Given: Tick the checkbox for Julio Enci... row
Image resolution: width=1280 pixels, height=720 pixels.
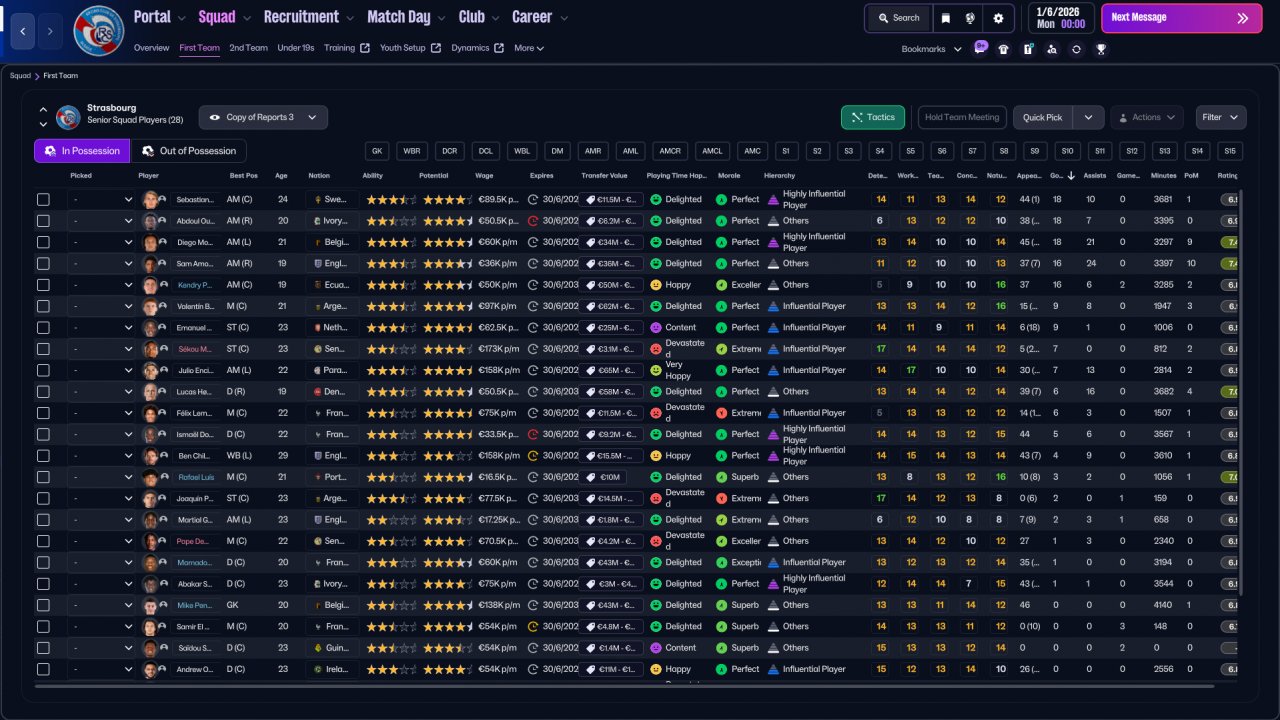Looking at the screenshot, I should 43,370.
